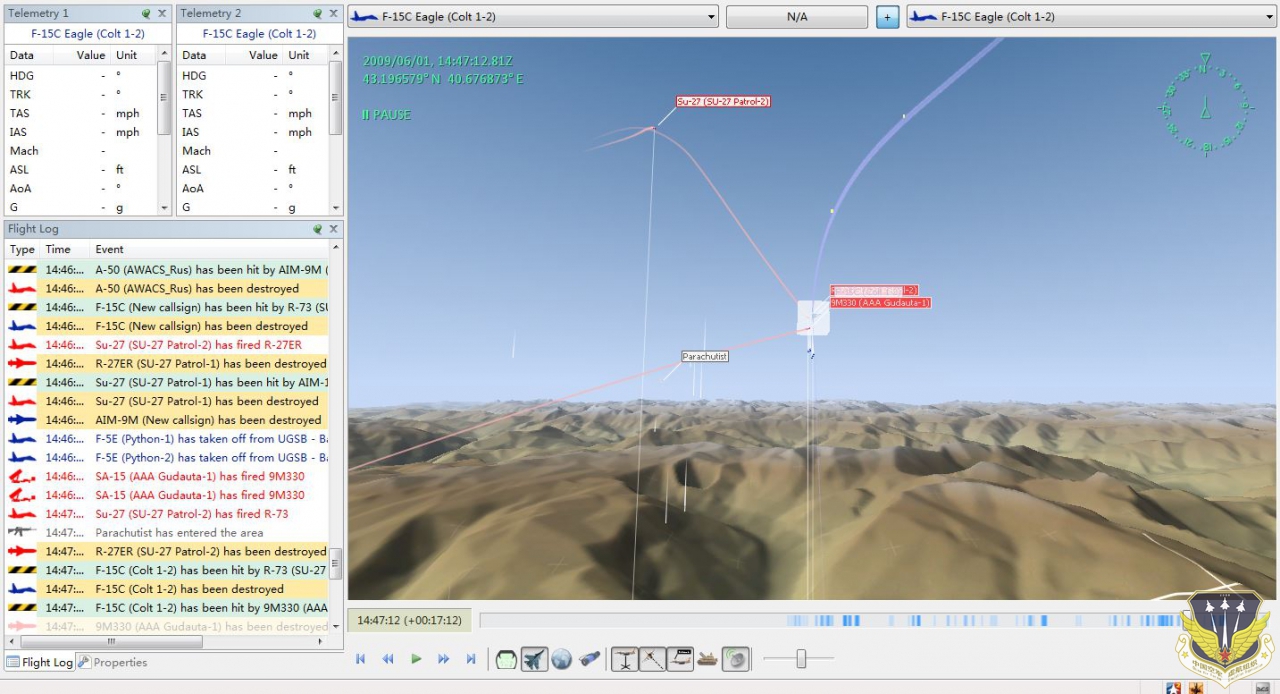Image resolution: width=1280 pixels, height=694 pixels.
Task: Sort Flight Log by Event column
Action: pyautogui.click(x=209, y=249)
